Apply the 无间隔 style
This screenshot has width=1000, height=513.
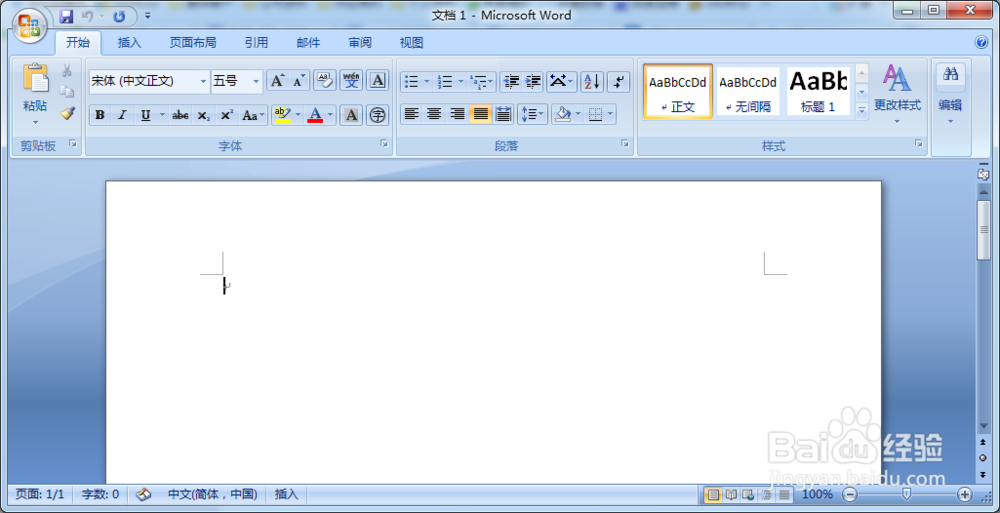click(748, 91)
